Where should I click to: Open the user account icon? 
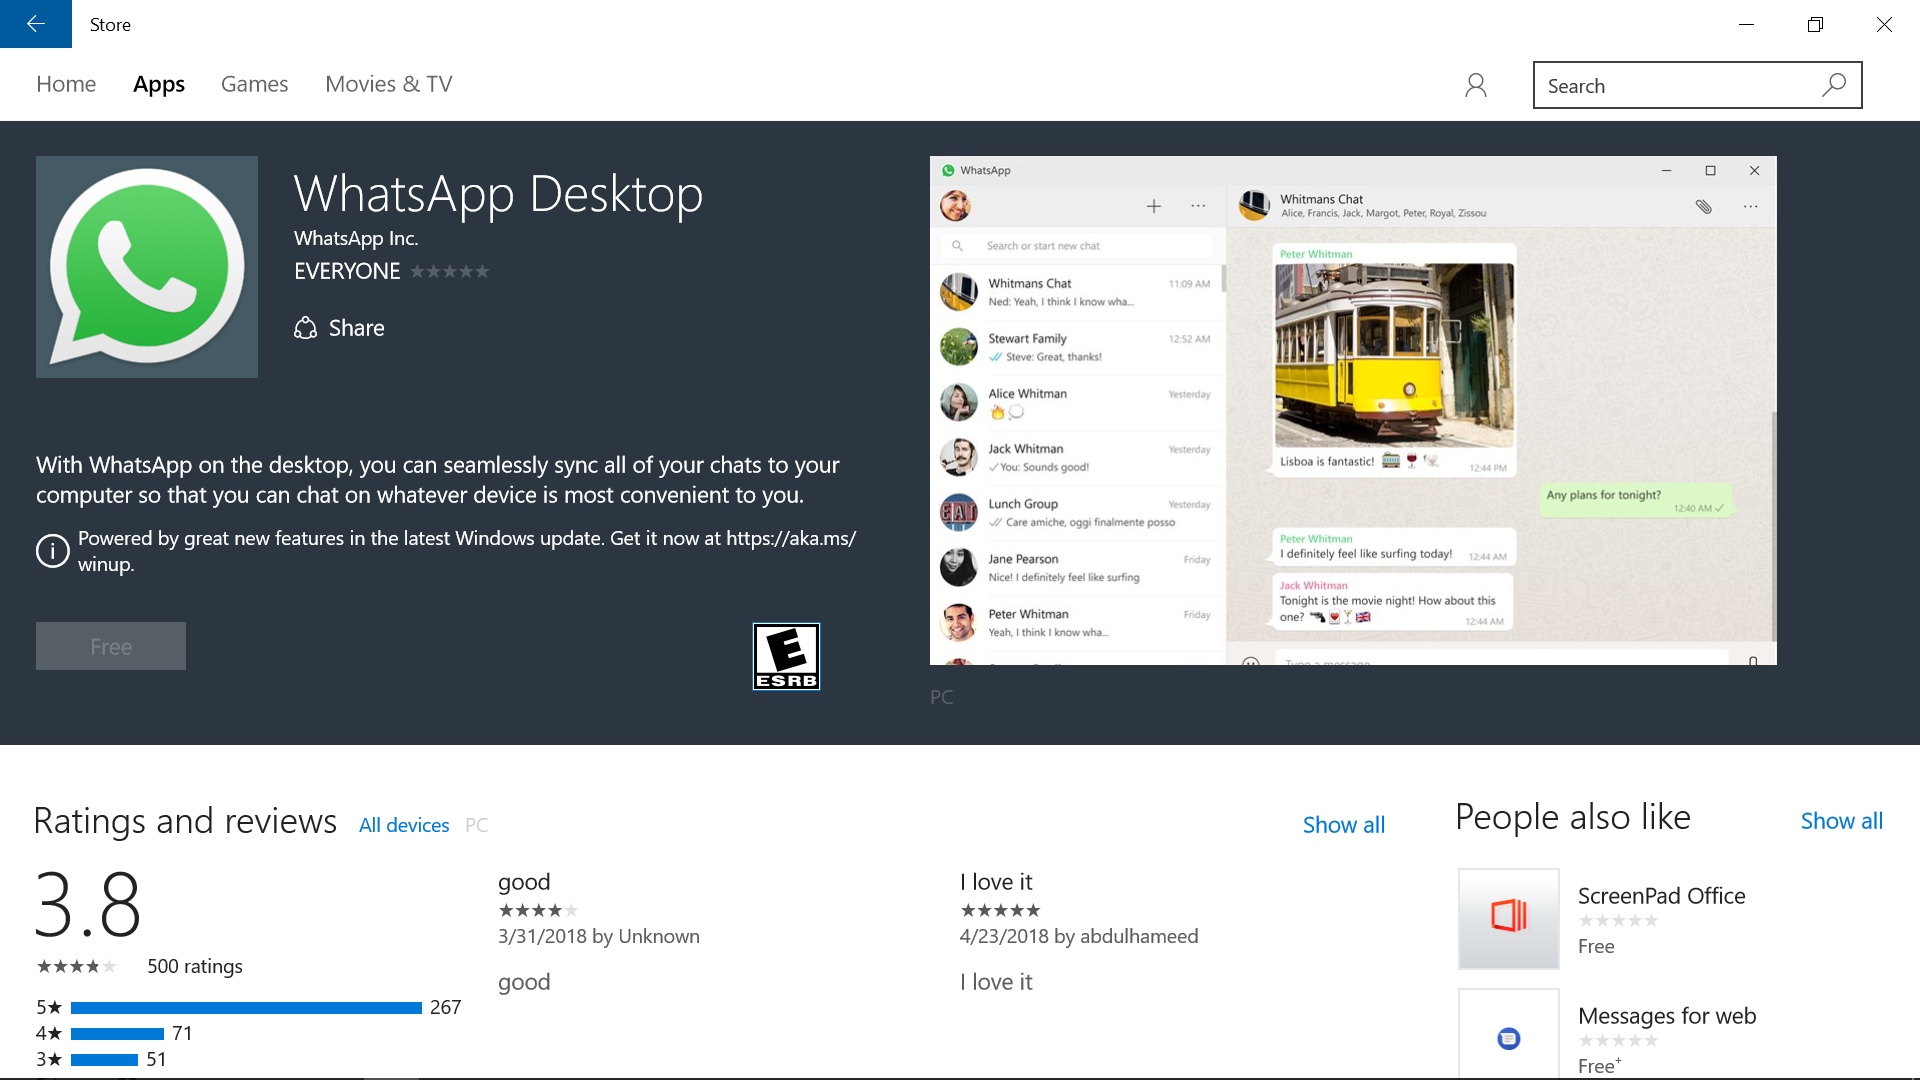tap(1476, 85)
